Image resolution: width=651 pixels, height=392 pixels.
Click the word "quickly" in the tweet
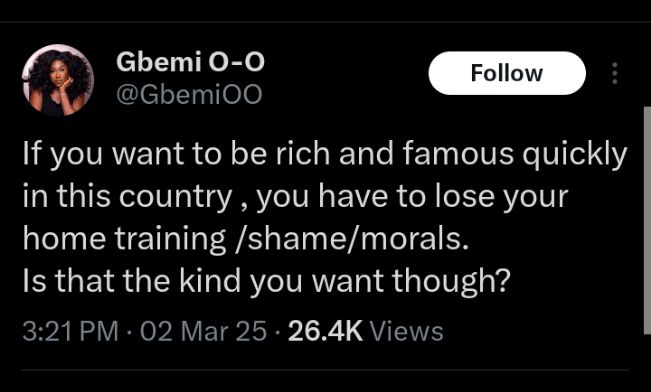575,155
